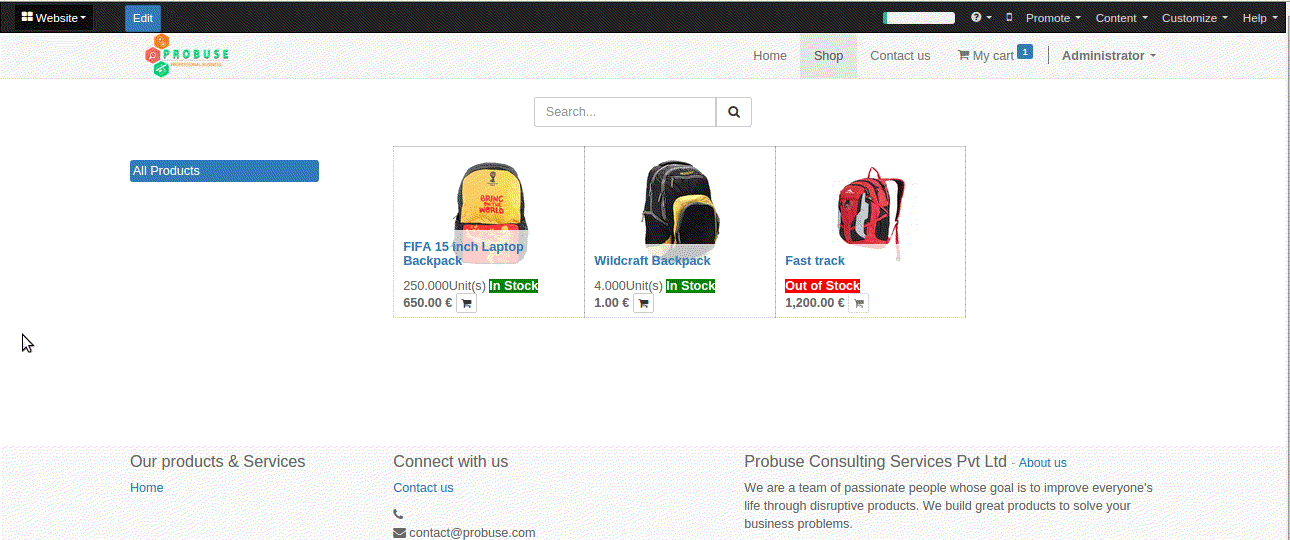Add Wildcraft Backpack to cart
This screenshot has height=540, width=1290.
pyautogui.click(x=643, y=303)
